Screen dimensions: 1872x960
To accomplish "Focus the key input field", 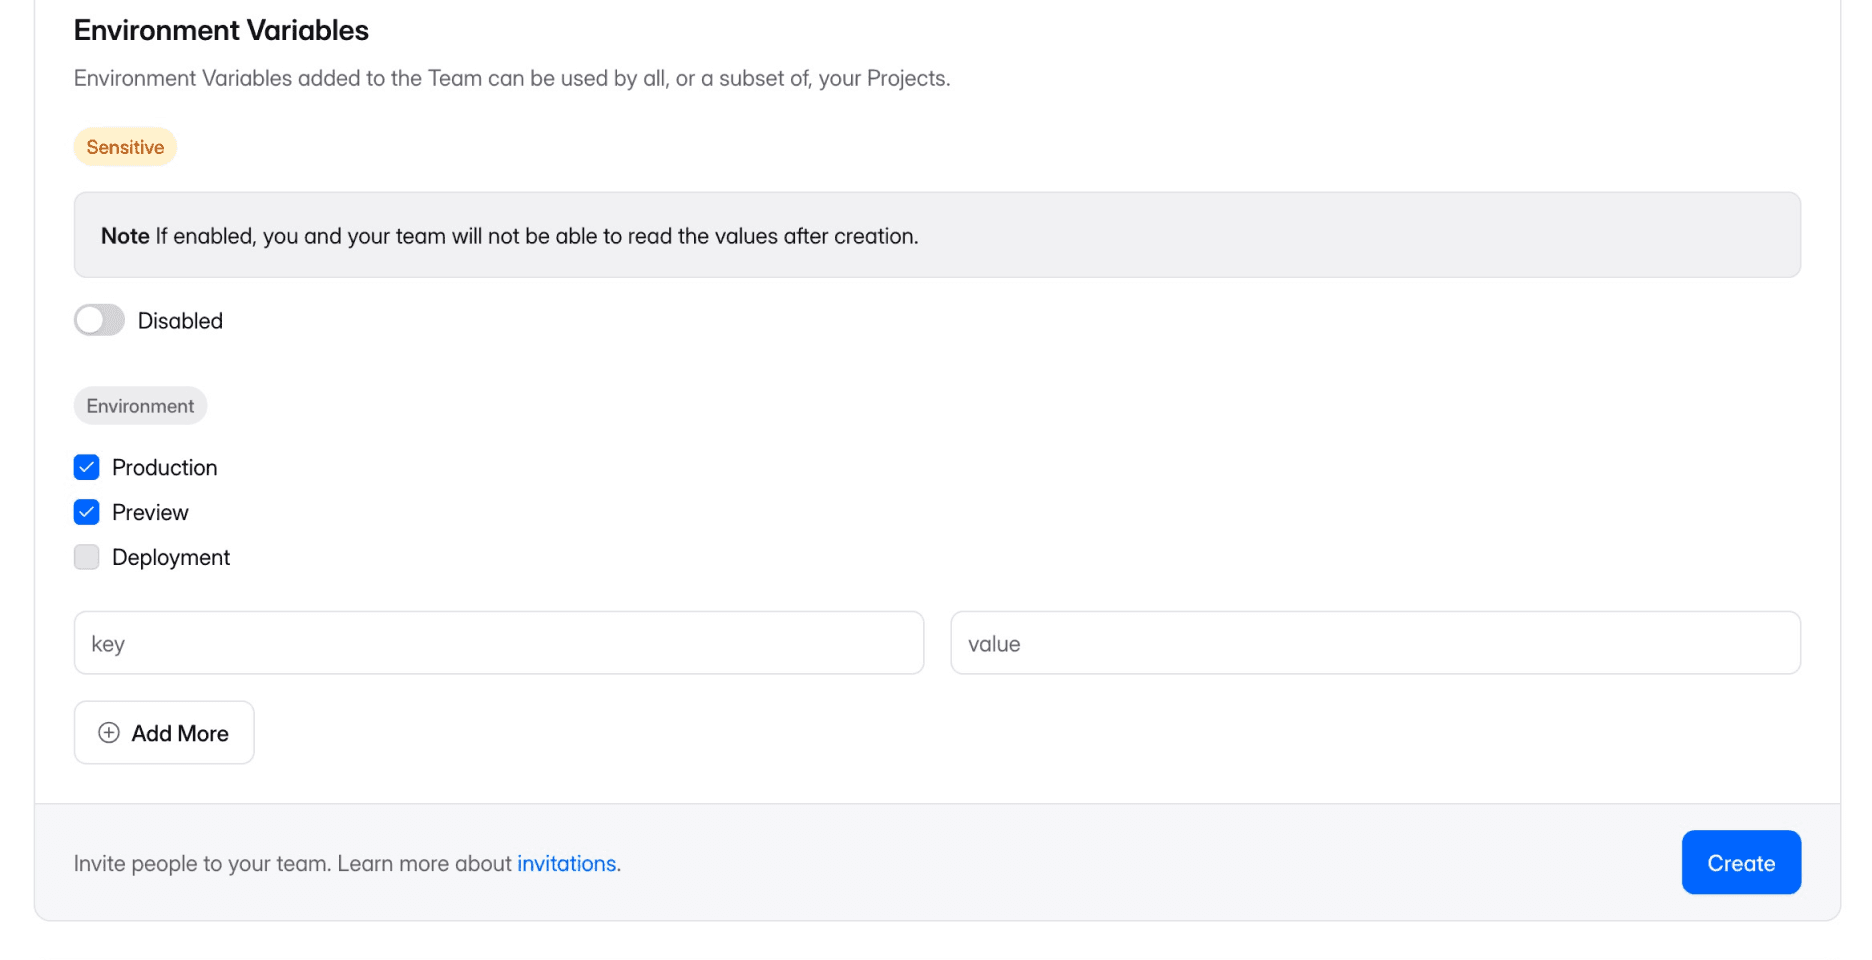I will coord(498,643).
